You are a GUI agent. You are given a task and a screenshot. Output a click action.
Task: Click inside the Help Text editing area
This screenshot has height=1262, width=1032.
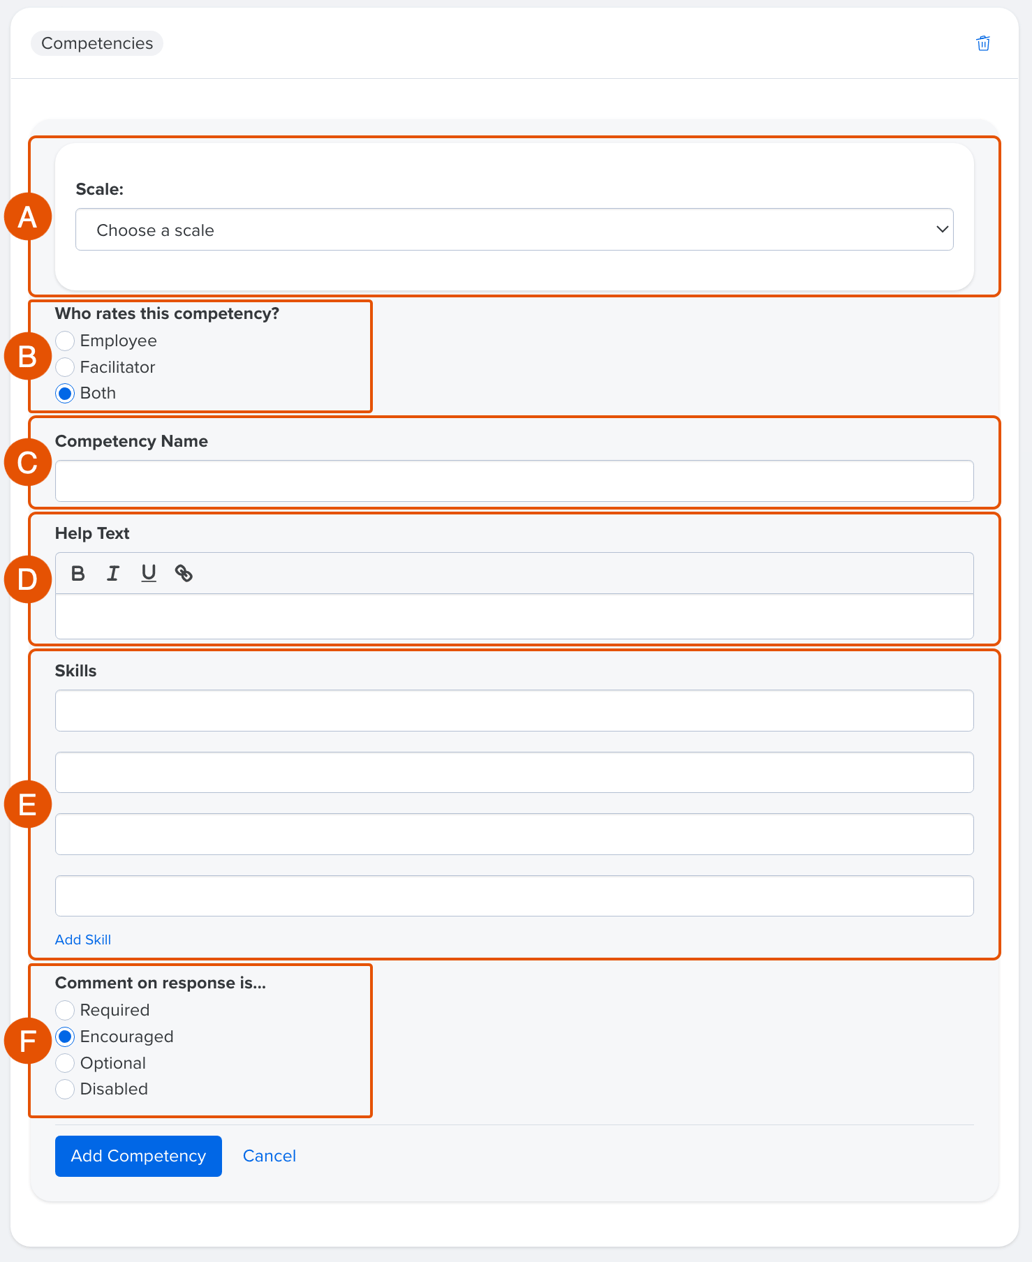pyautogui.click(x=514, y=616)
